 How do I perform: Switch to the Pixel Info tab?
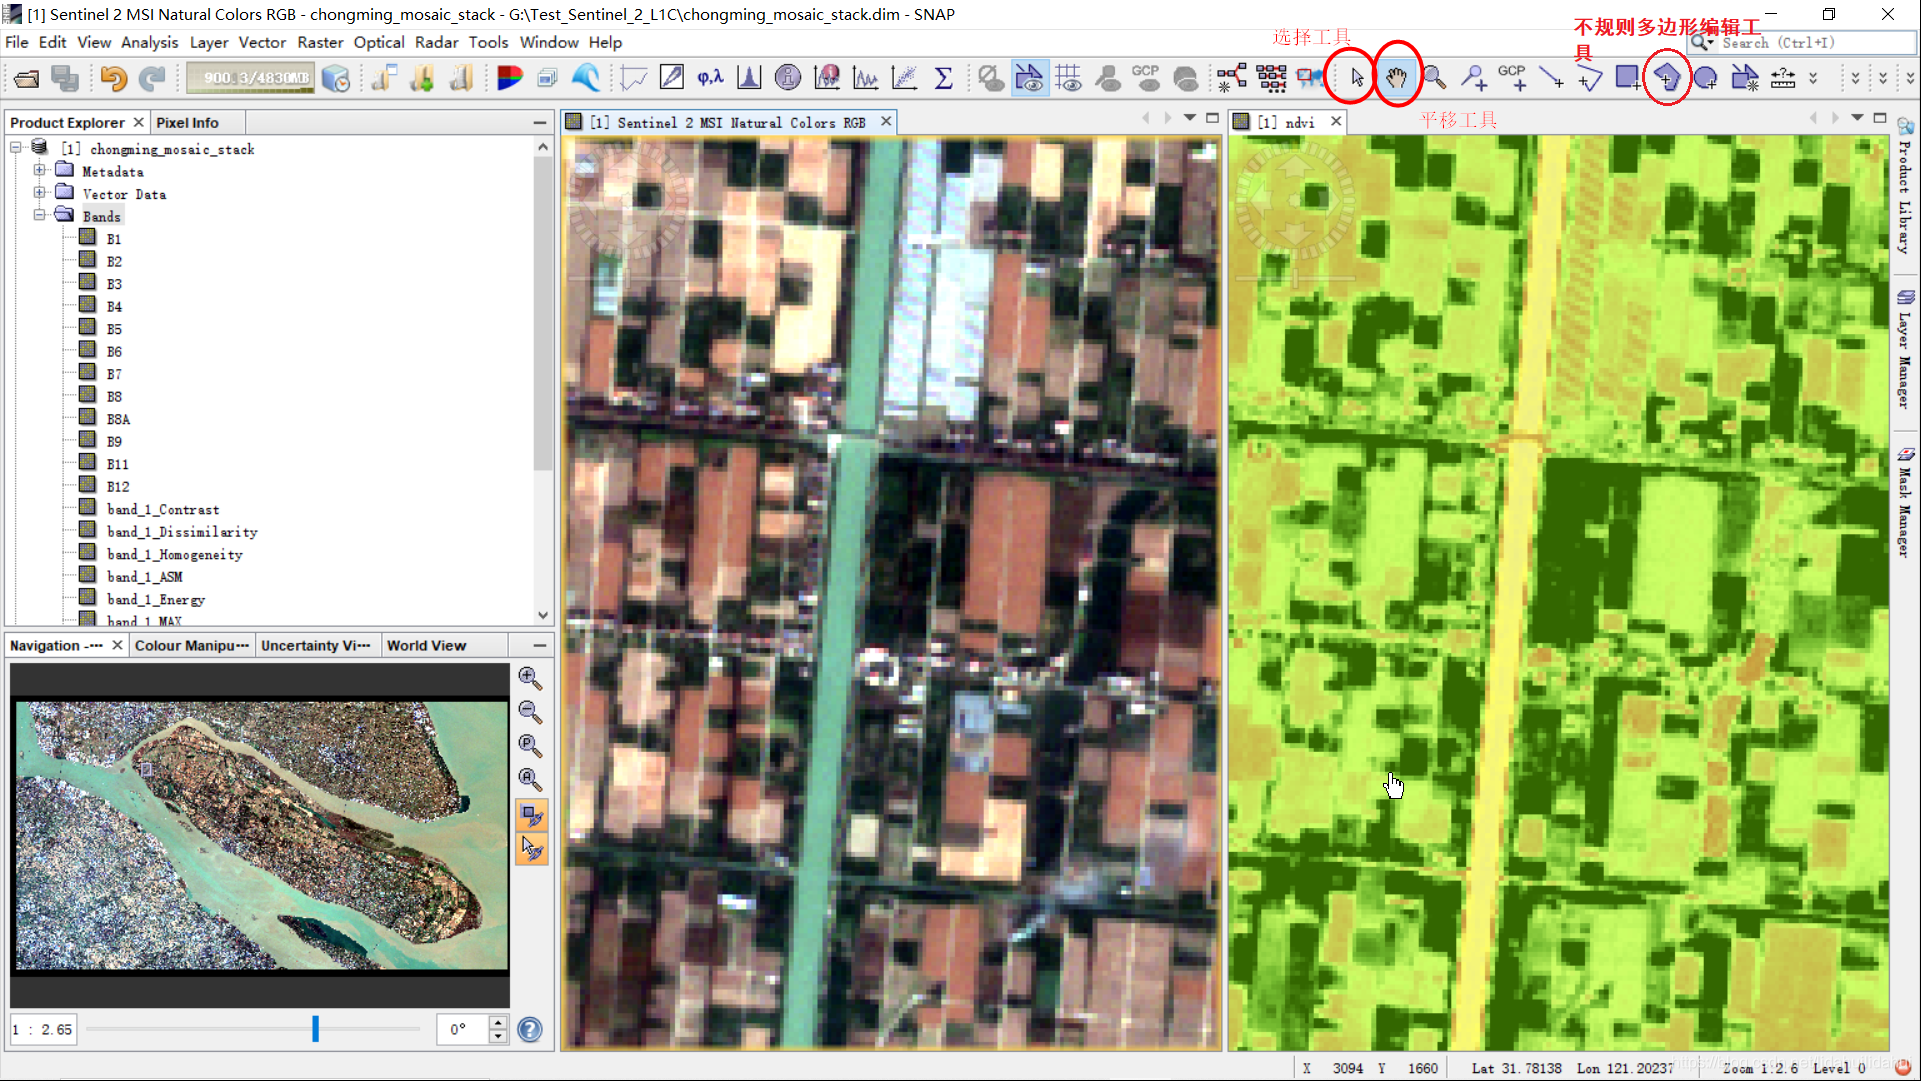coord(190,121)
